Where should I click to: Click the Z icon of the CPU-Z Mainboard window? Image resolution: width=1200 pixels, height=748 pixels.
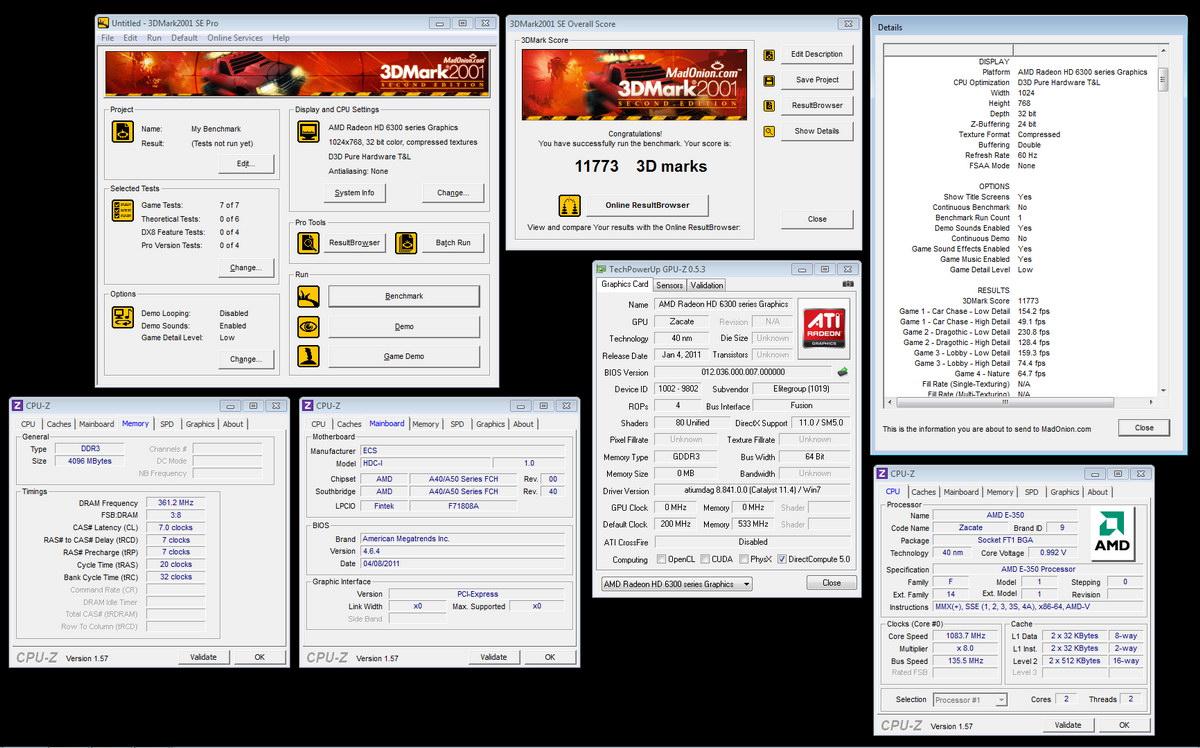tap(307, 405)
